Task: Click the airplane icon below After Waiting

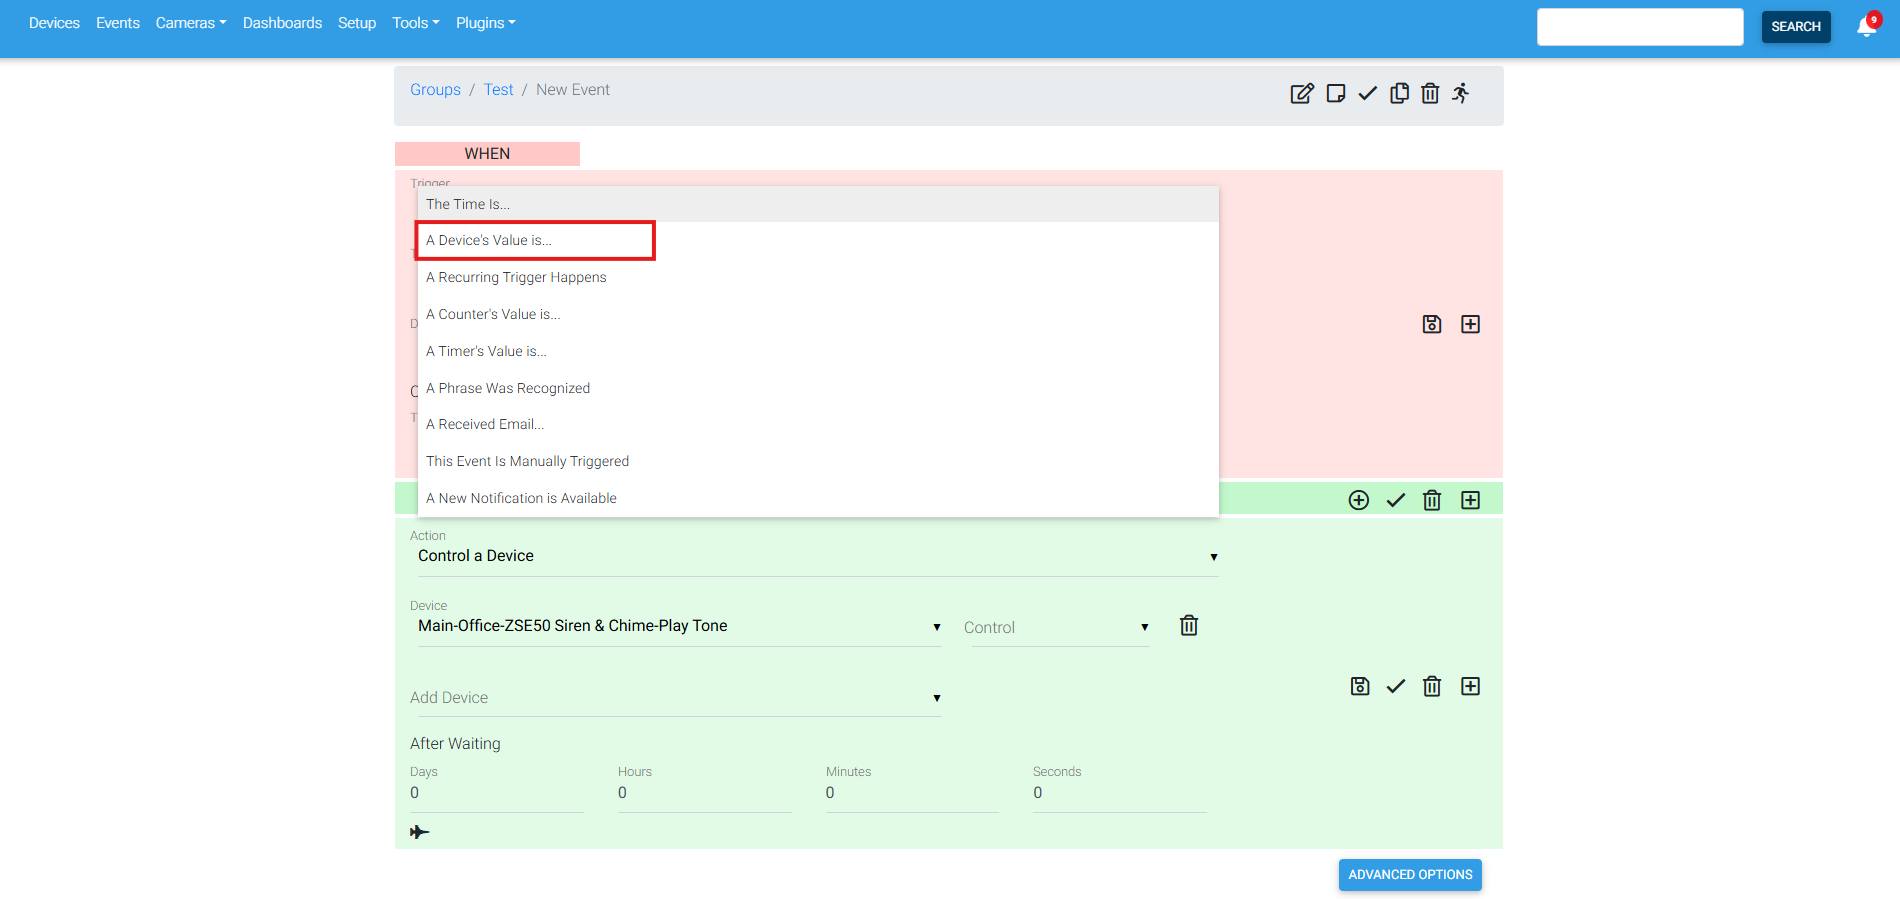Action: click(x=419, y=832)
